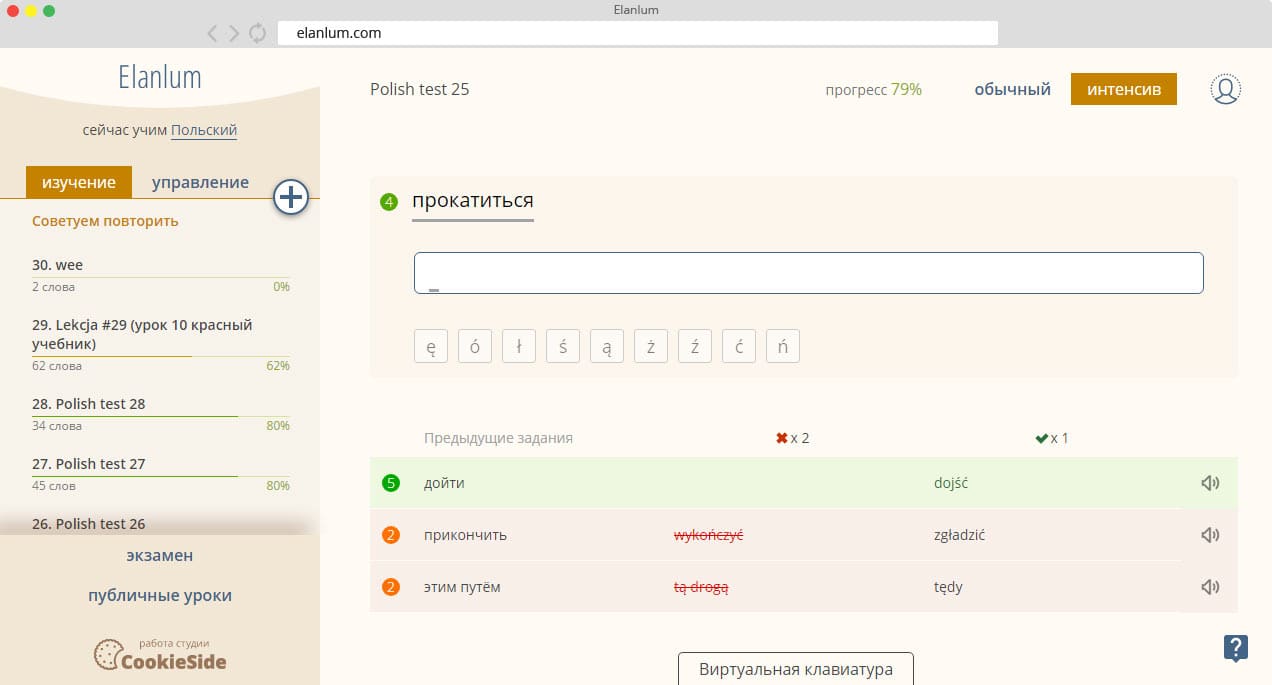Click the word дойти in the history
Viewport: 1272px width, 685px height.
pos(444,483)
